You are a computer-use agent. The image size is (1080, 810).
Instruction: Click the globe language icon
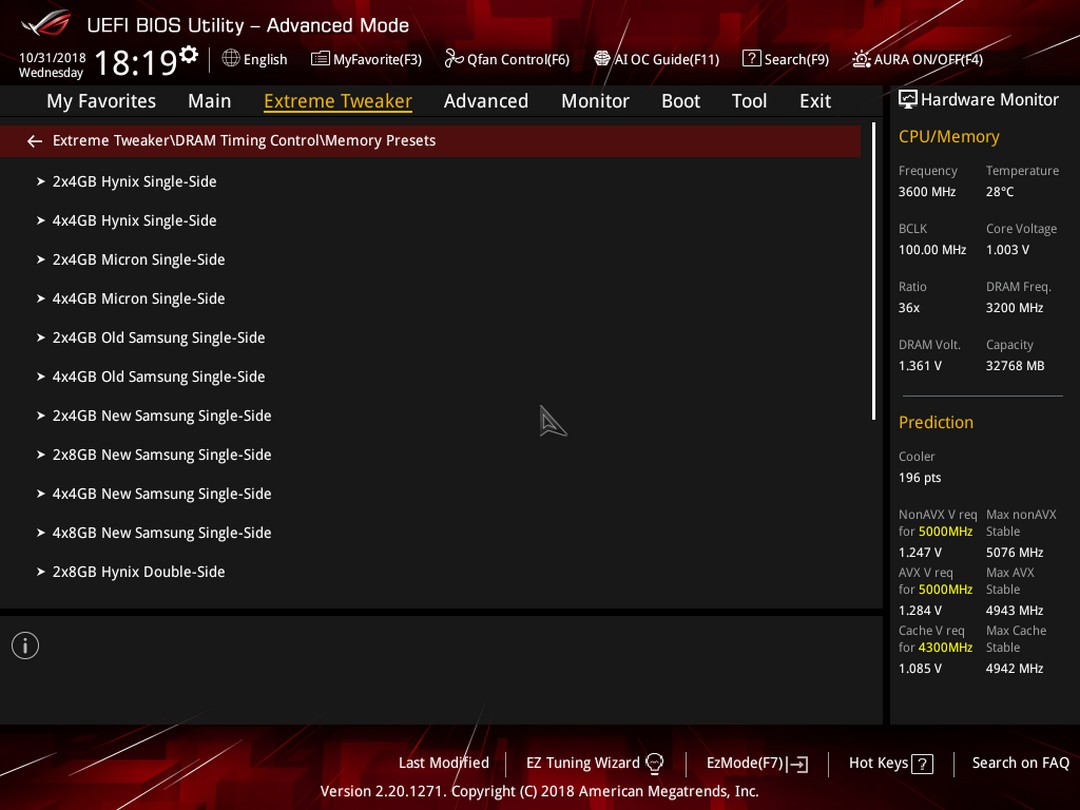click(231, 59)
